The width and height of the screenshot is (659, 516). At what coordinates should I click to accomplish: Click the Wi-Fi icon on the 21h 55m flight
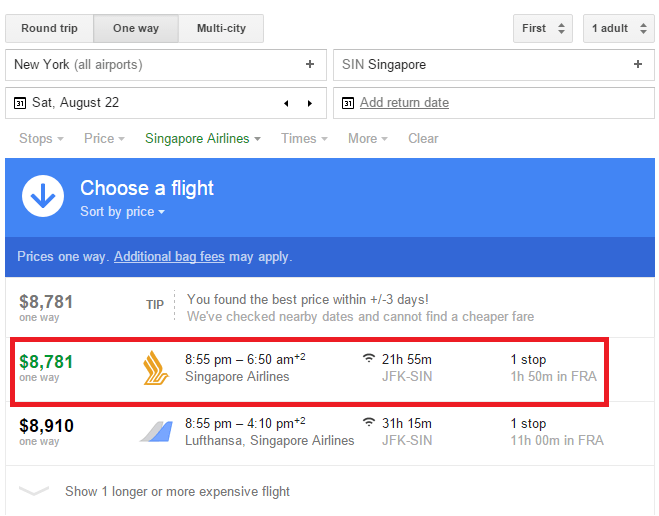[369, 358]
